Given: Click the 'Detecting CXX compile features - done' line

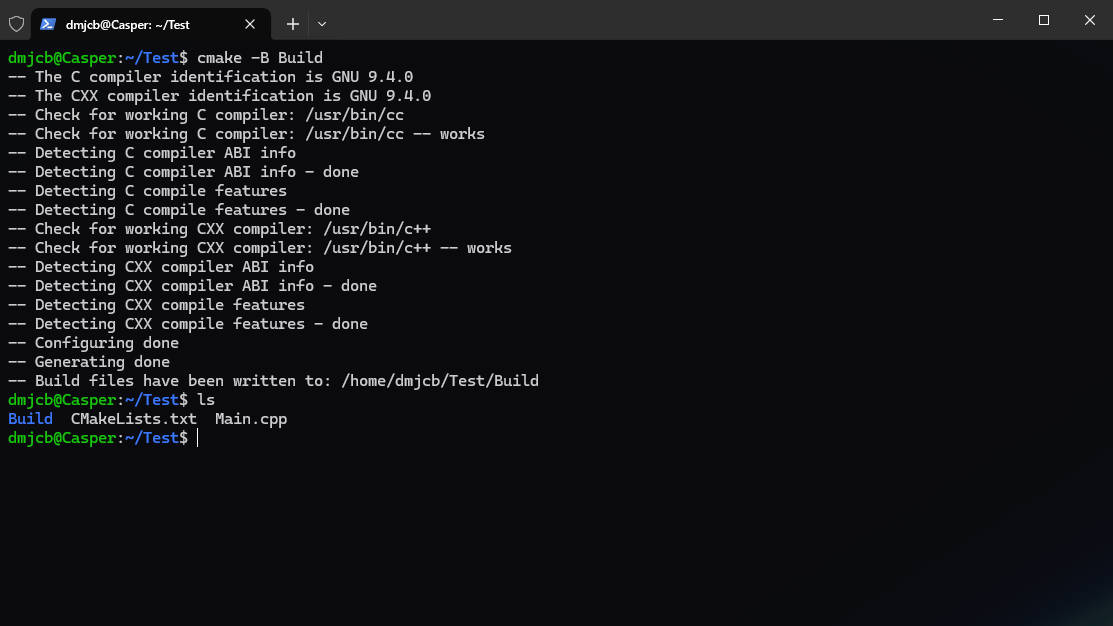Looking at the screenshot, I should (x=188, y=324).
